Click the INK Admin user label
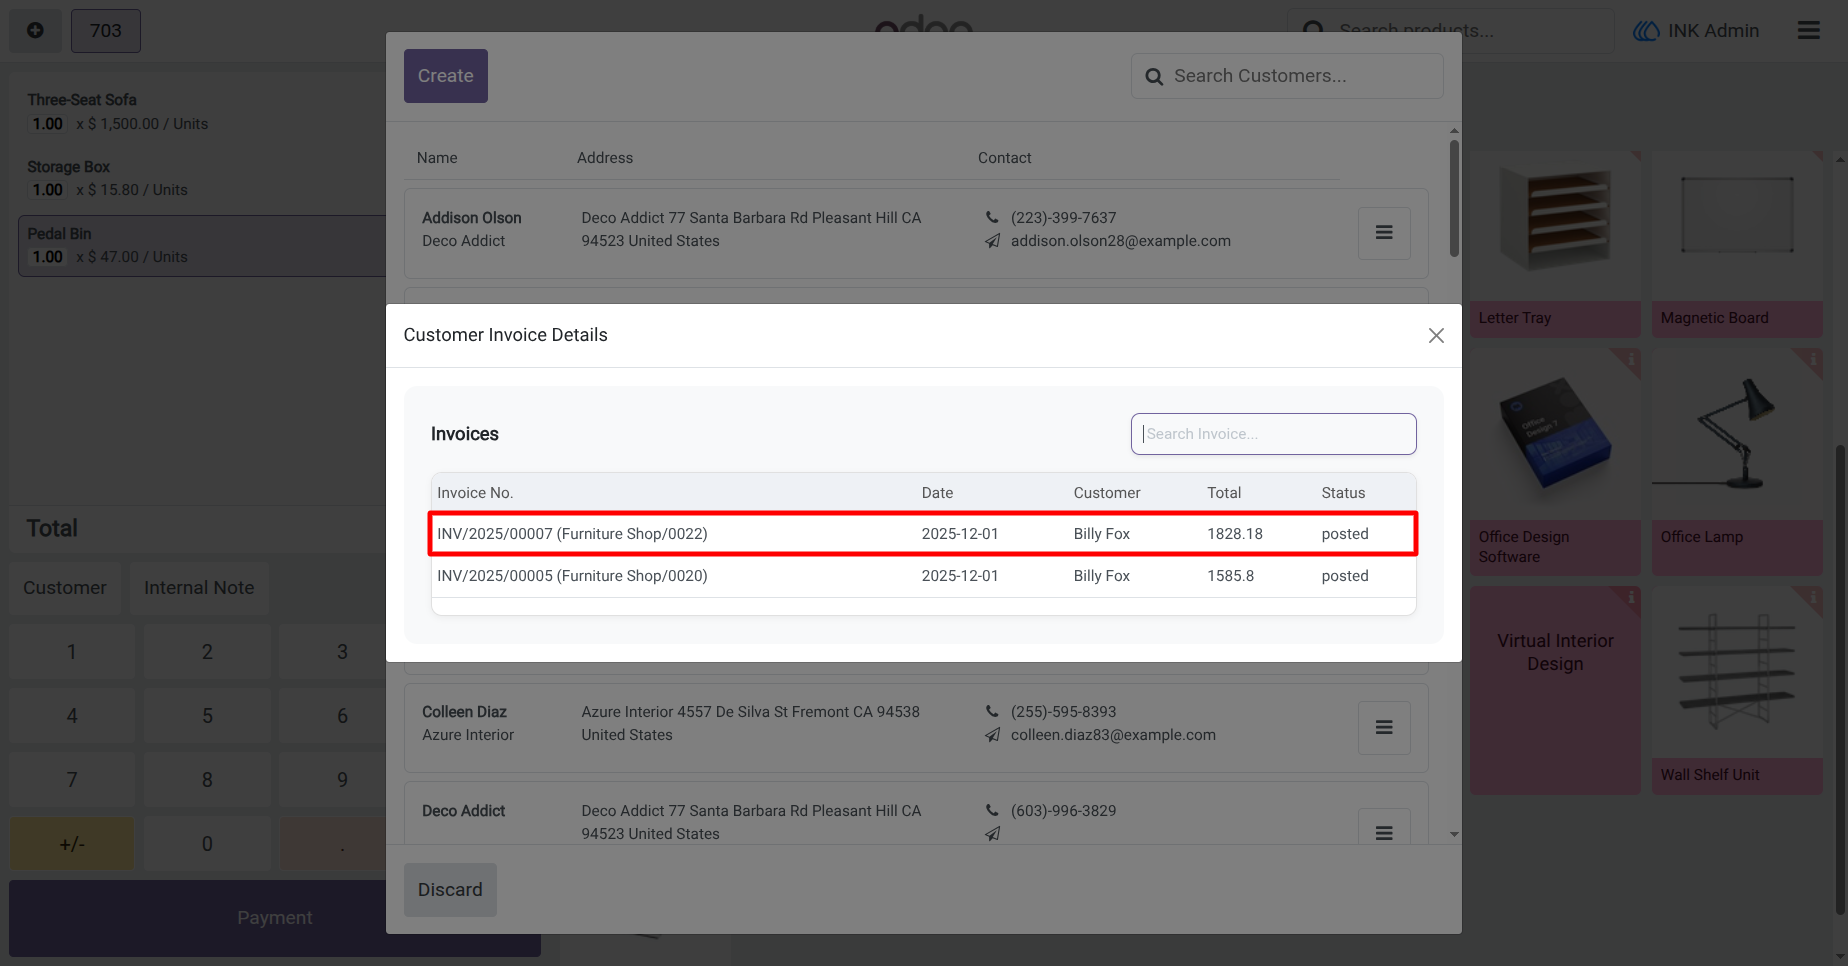 pos(1696,31)
